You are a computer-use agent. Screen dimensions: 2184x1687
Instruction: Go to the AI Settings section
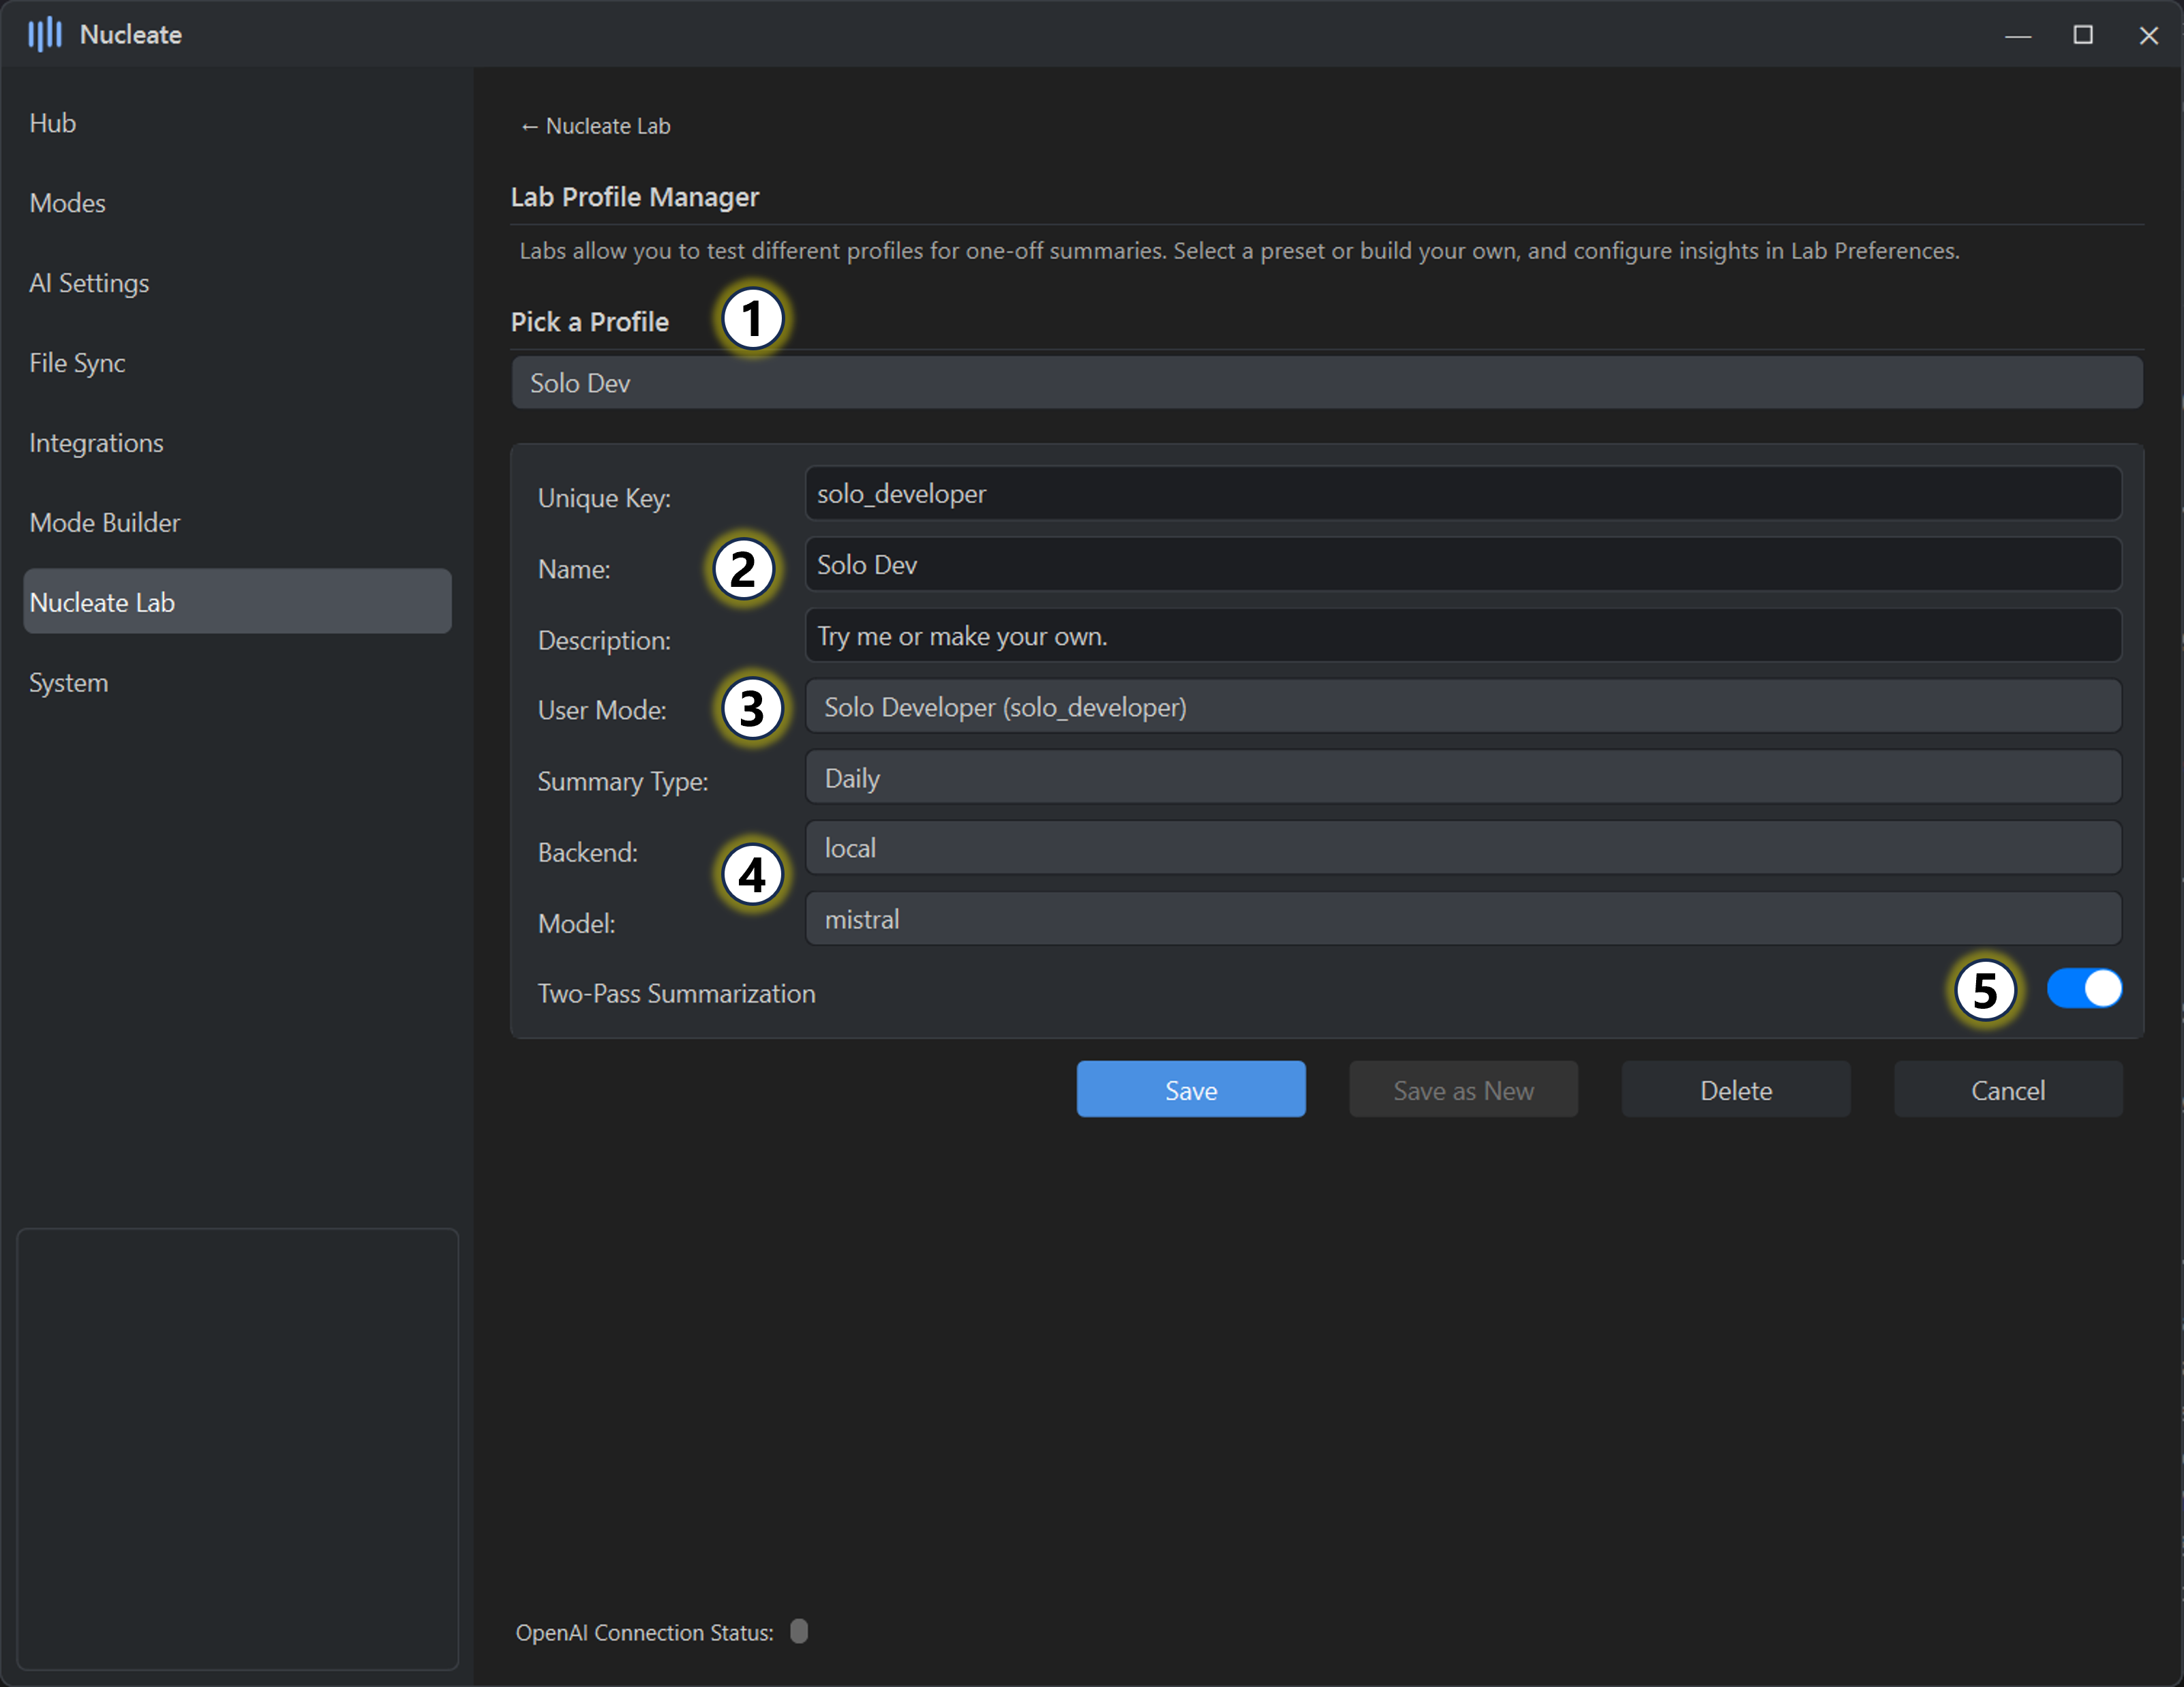pos(89,283)
